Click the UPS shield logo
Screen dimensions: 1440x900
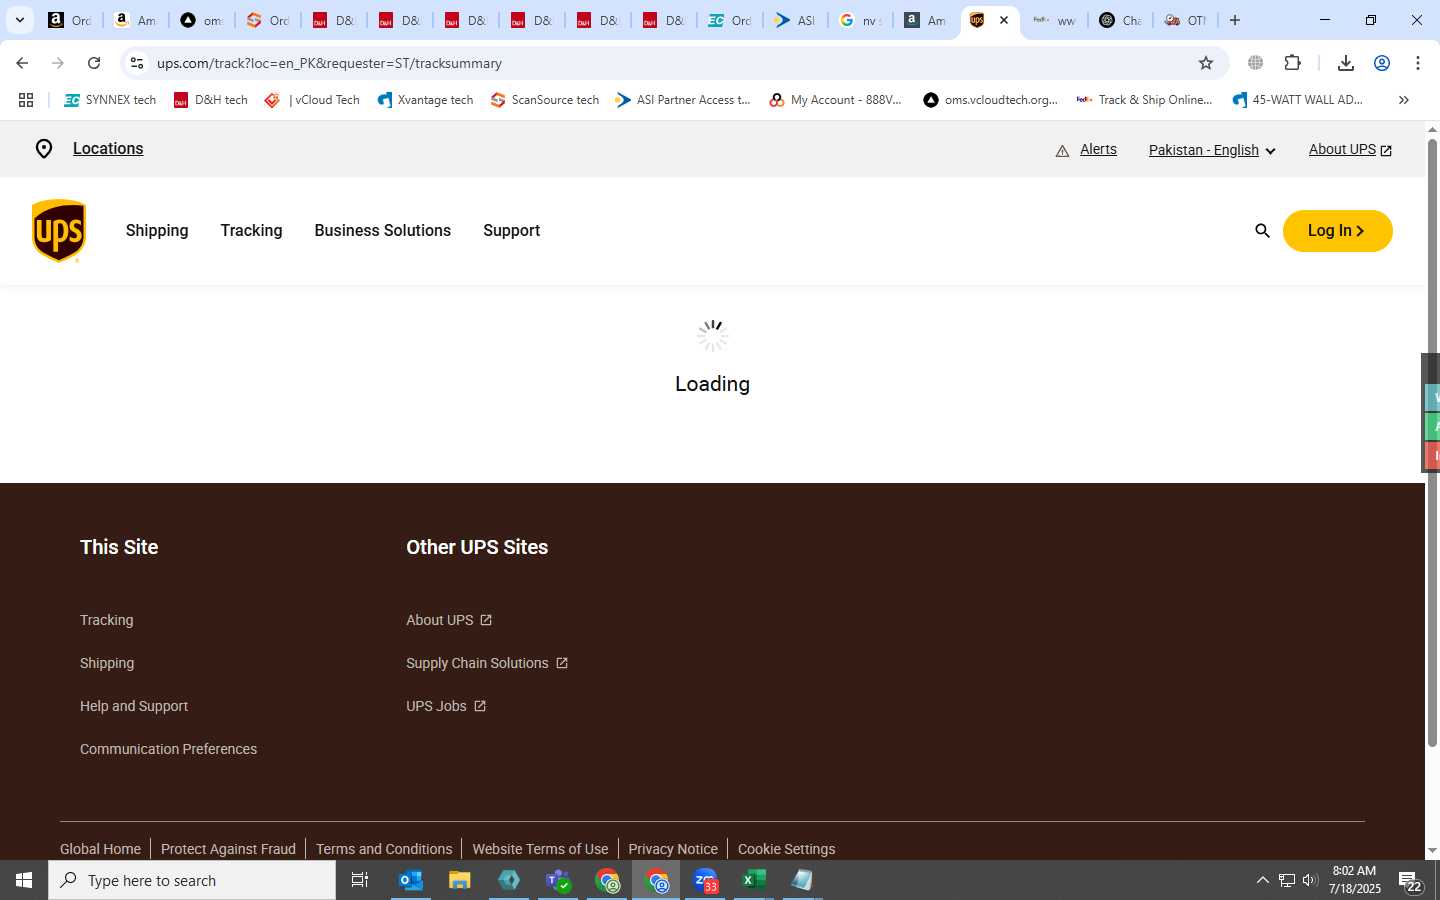click(59, 231)
